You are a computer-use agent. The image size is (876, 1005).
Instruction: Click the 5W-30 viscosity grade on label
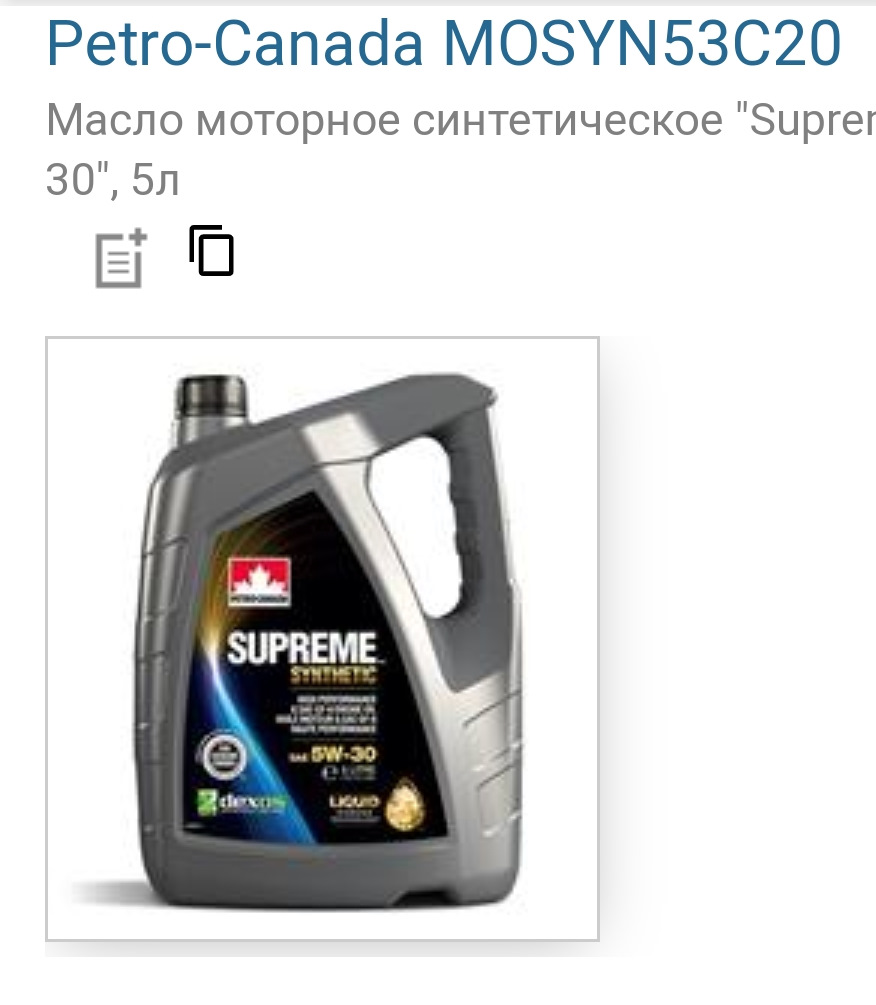point(343,754)
